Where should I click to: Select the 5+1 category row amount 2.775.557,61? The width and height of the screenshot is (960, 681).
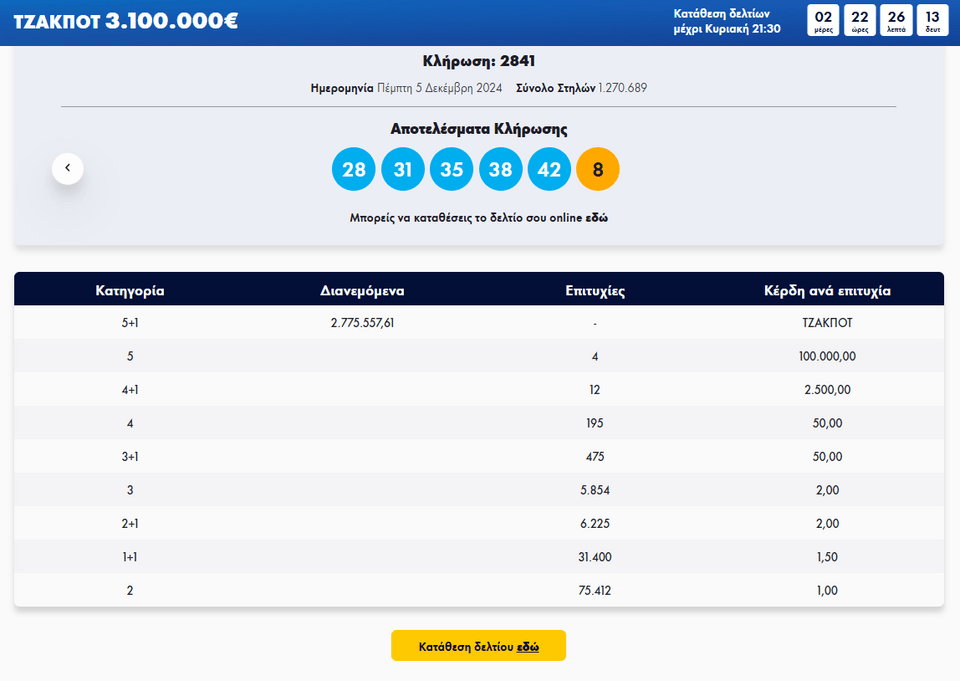362,323
